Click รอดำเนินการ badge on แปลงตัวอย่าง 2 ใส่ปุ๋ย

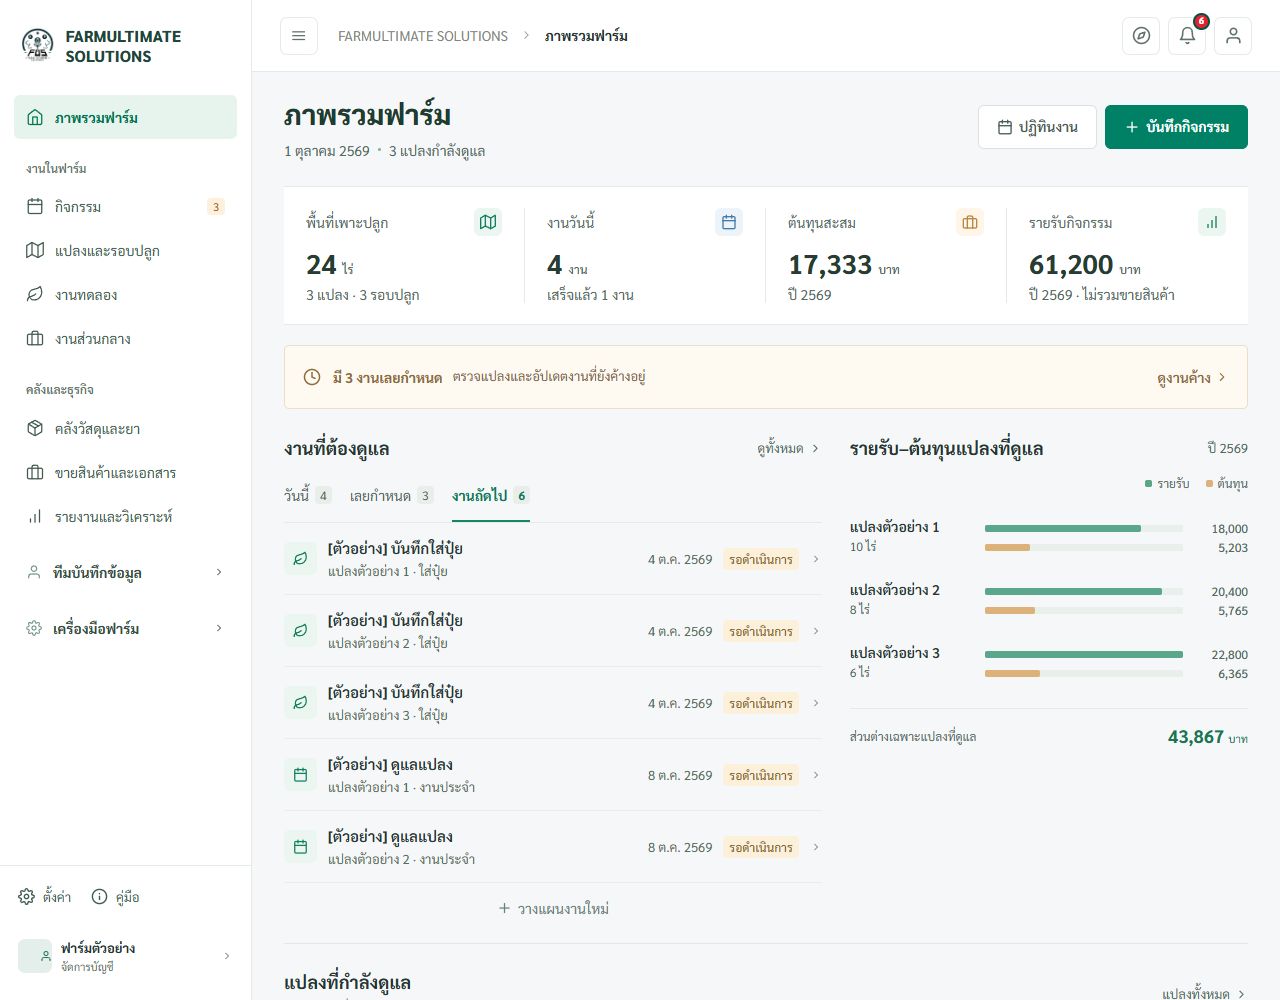(761, 631)
